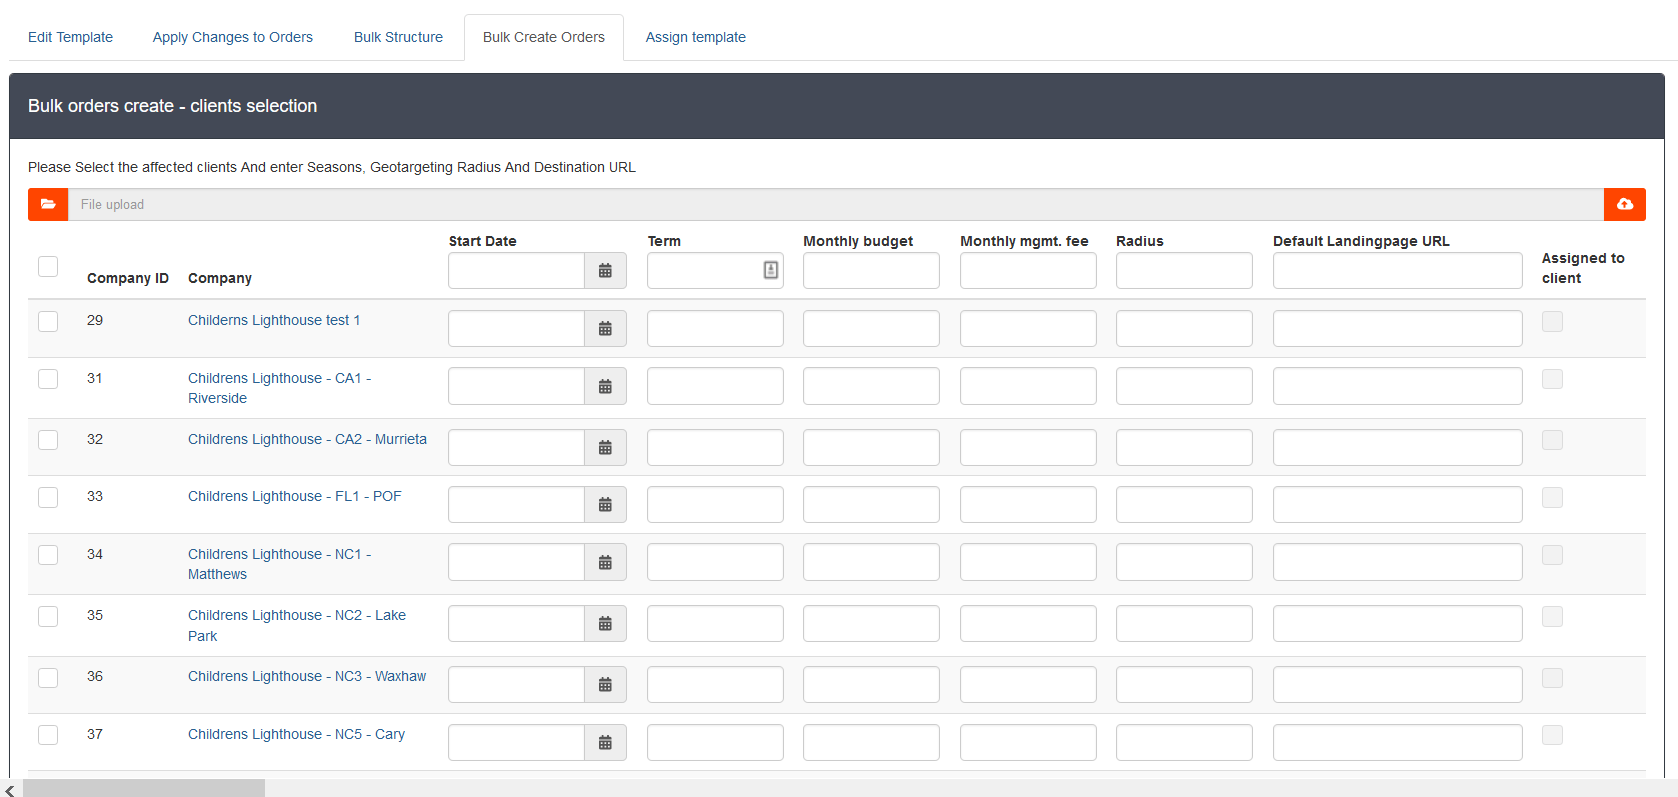This screenshot has width=1678, height=797.
Task: Switch to the Bulk Structure tab
Action: 398,37
